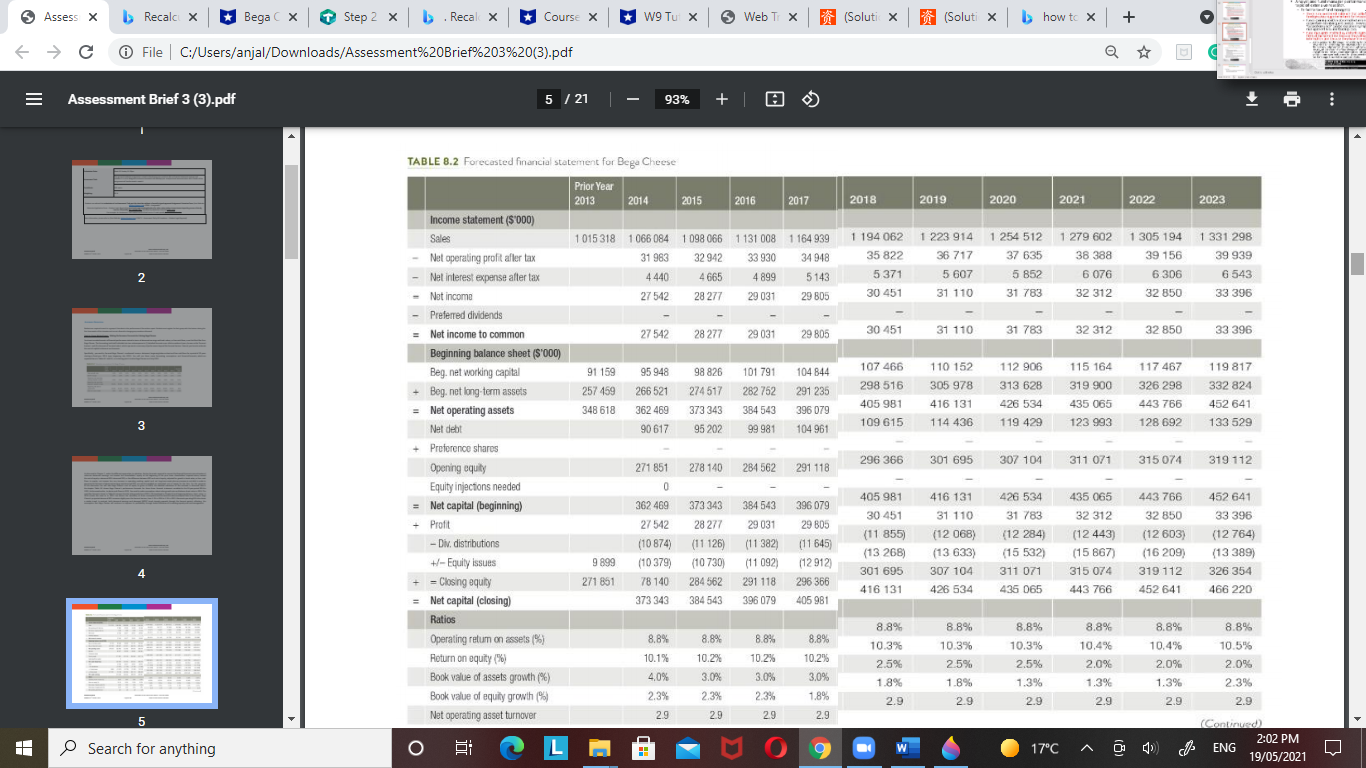Screen dimensions: 1366x768
Task: Click the Chrome icon on the taskbar
Action: tap(821, 748)
